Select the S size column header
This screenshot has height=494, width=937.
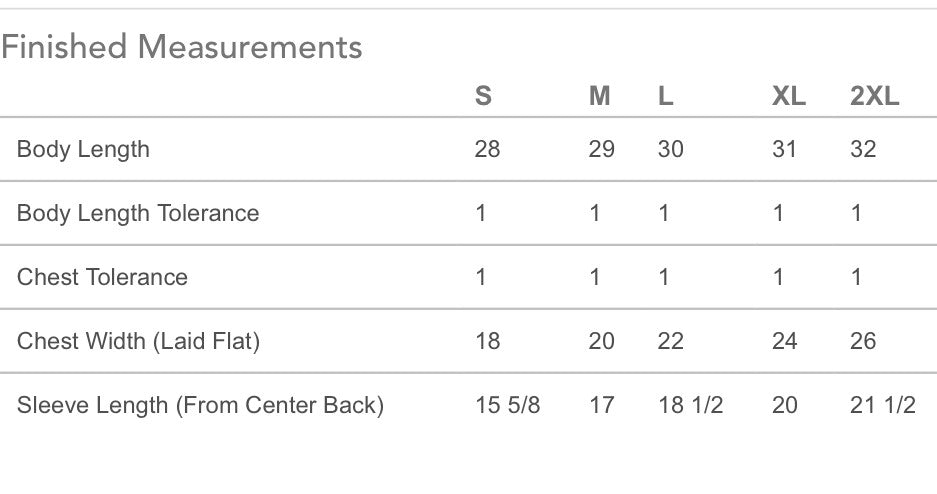click(x=483, y=96)
